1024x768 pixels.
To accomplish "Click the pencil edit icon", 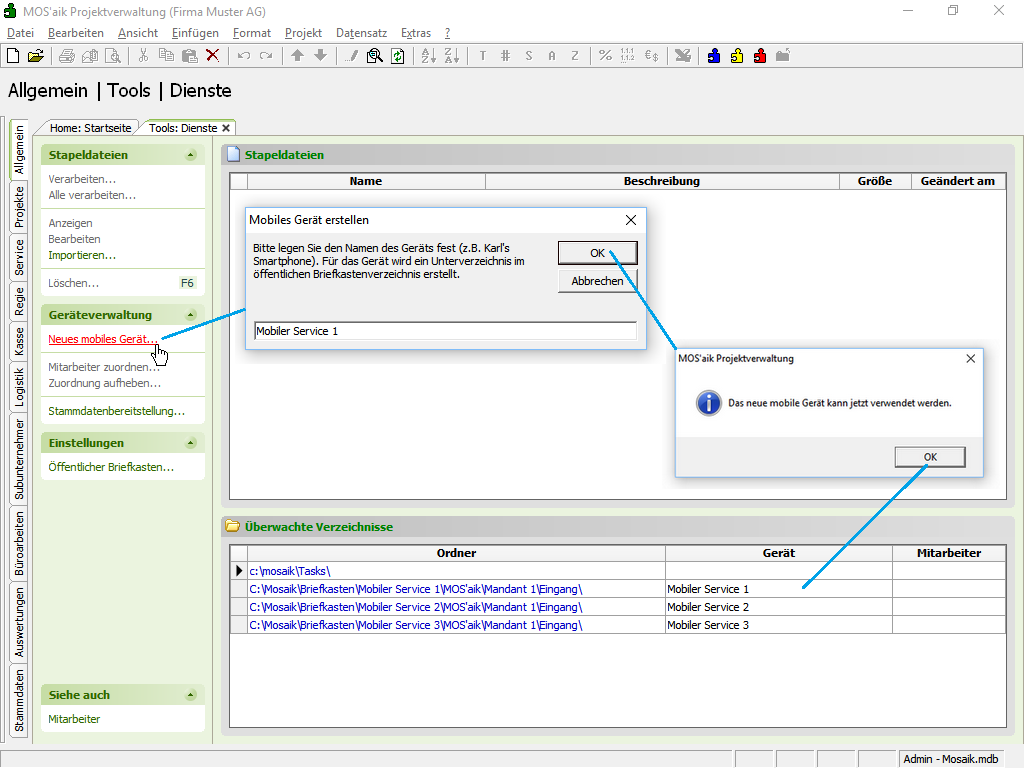I will pyautogui.click(x=351, y=56).
